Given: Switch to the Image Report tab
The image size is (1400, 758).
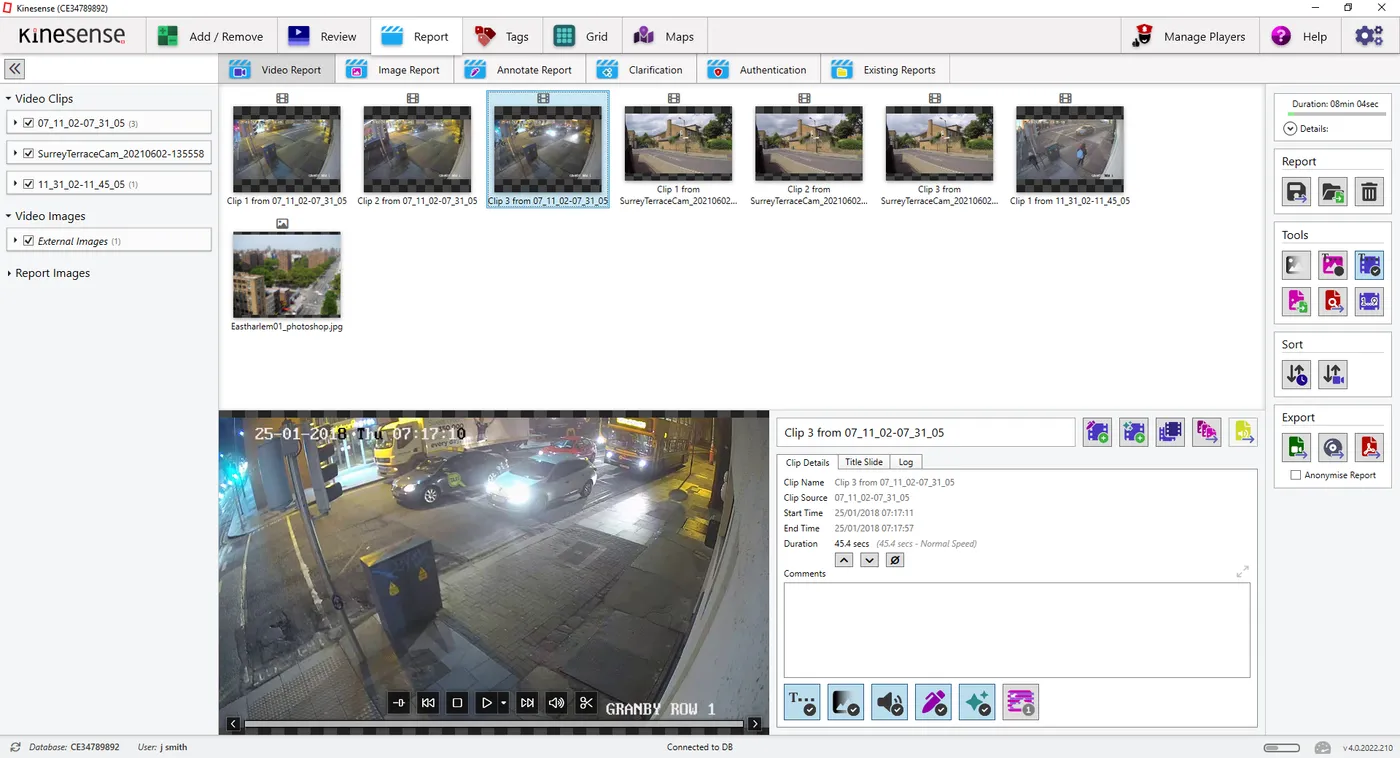Looking at the screenshot, I should tap(394, 70).
